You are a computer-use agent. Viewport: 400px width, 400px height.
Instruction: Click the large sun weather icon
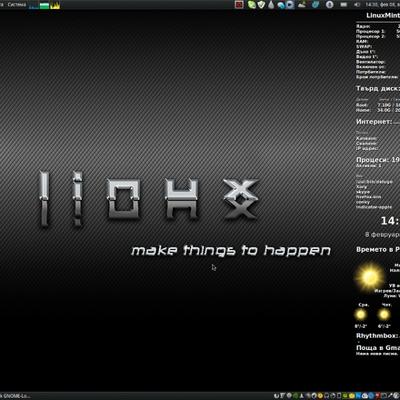point(369,277)
